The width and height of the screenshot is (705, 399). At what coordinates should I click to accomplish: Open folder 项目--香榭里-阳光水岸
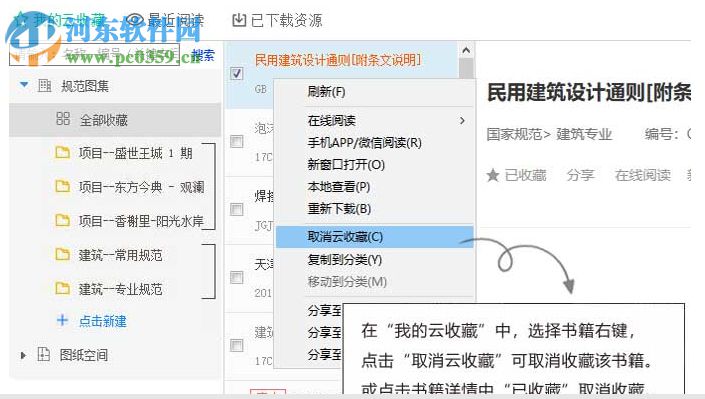click(141, 221)
